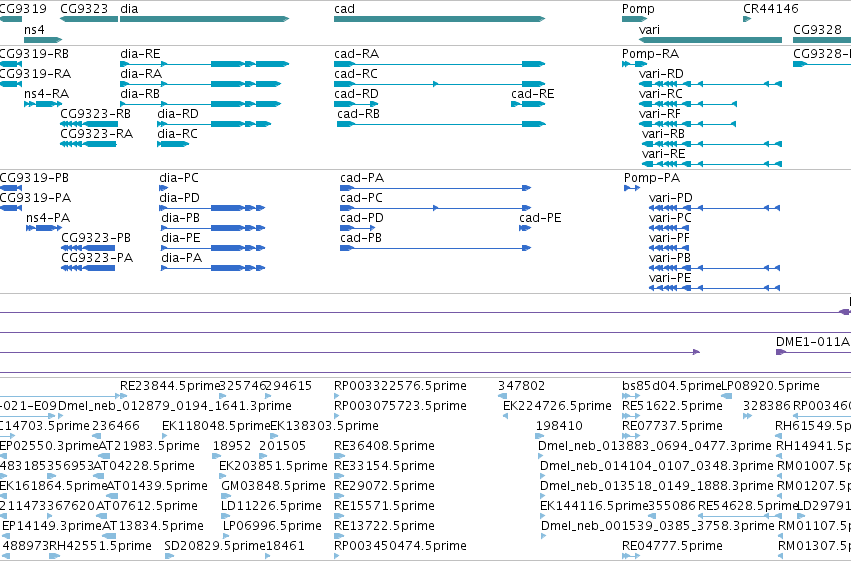Click the CG9323 gene label in top track
The height and width of the screenshot is (561, 851).
[x=84, y=9]
